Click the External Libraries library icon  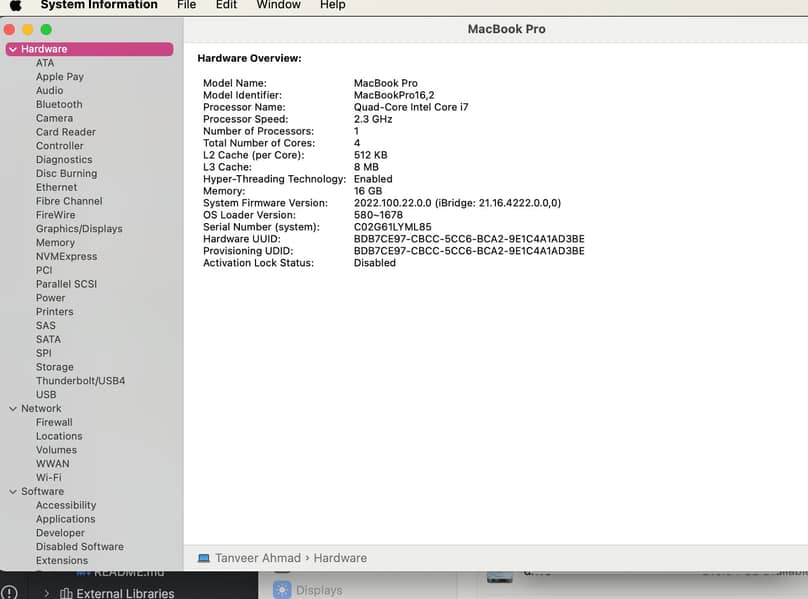pos(66,593)
